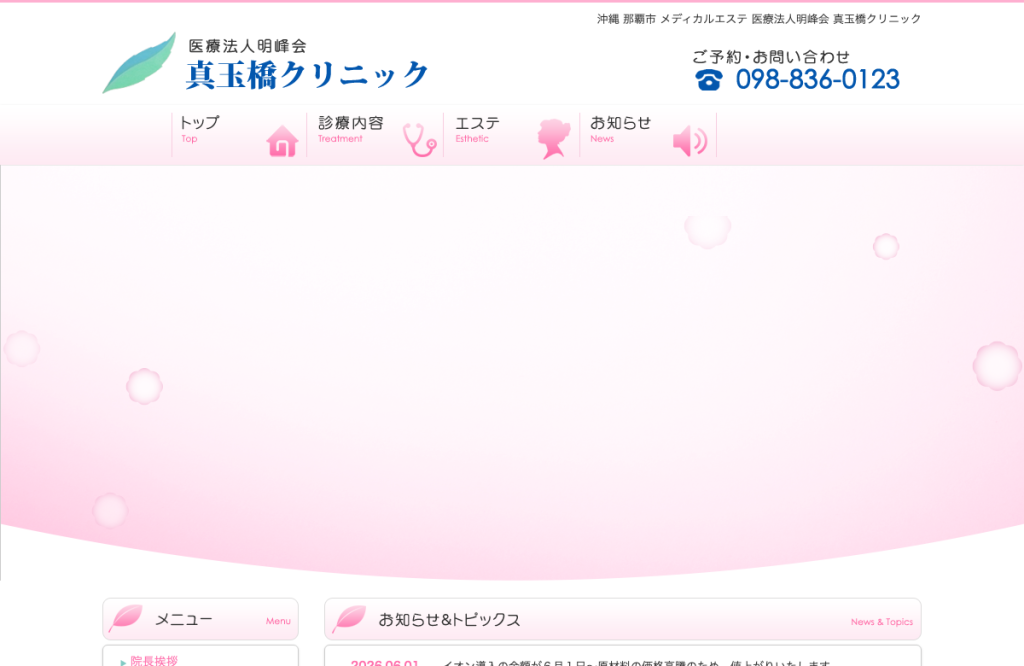The width and height of the screenshot is (1024, 666).
Task: Open the お知らせ News menu item
Action: [x=648, y=135]
